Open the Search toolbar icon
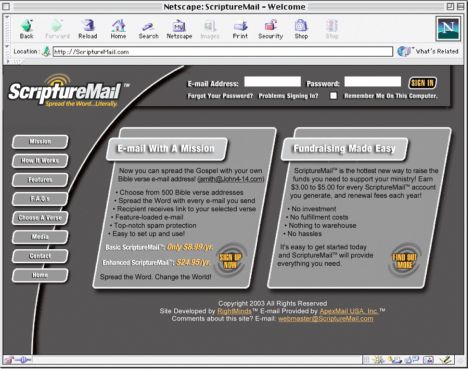Viewport: 468px width, 369px height. coord(148,30)
